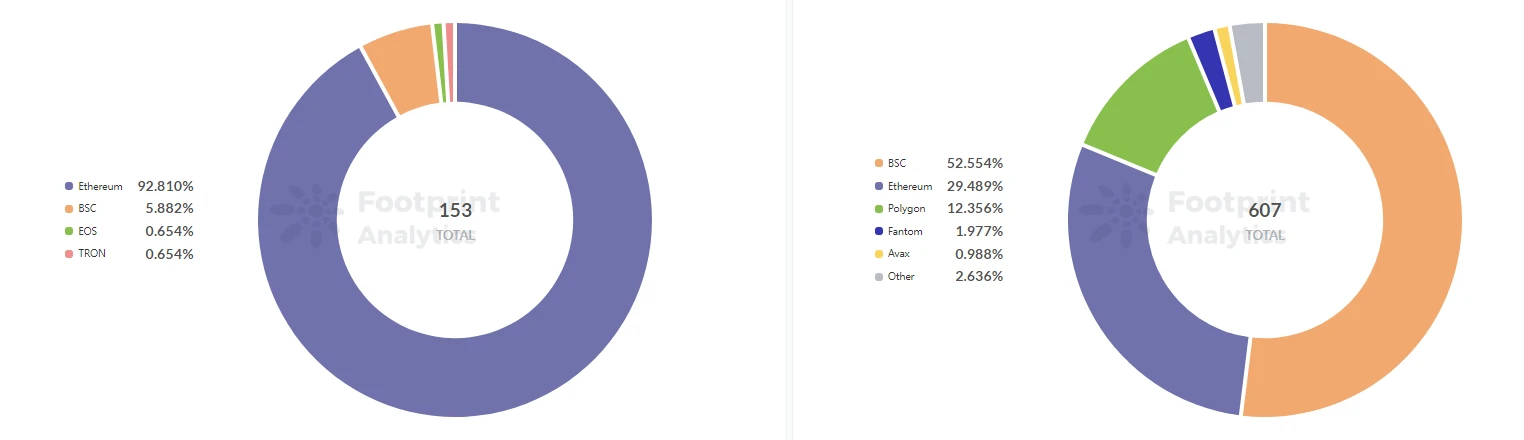
Task: Click the Footprint Analytics logo in left chart
Action: click(x=385, y=216)
